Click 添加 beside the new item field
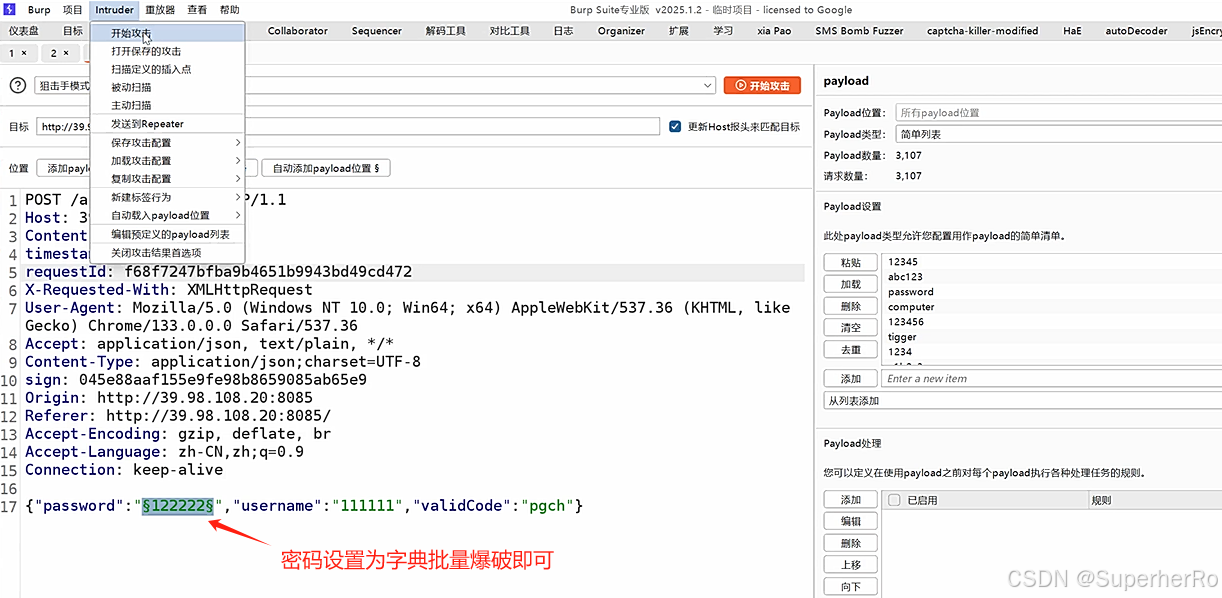Image resolution: width=1222 pixels, height=598 pixels. pyautogui.click(x=851, y=379)
